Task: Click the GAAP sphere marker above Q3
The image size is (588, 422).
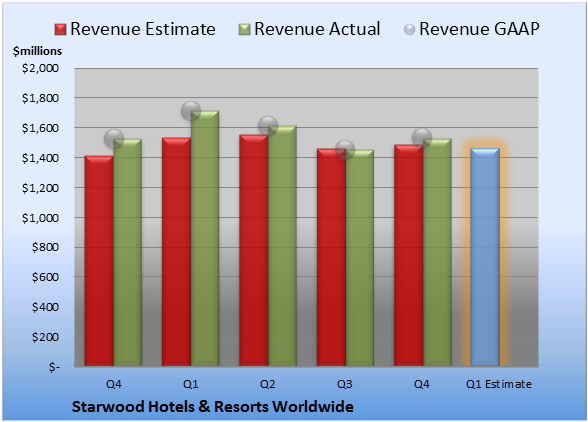Action: click(x=345, y=150)
